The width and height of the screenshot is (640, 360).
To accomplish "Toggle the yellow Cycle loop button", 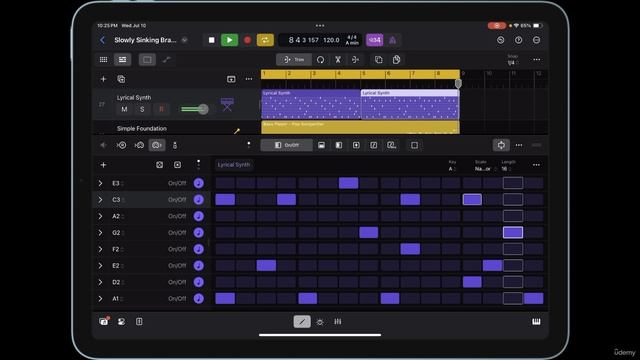I will point(265,40).
